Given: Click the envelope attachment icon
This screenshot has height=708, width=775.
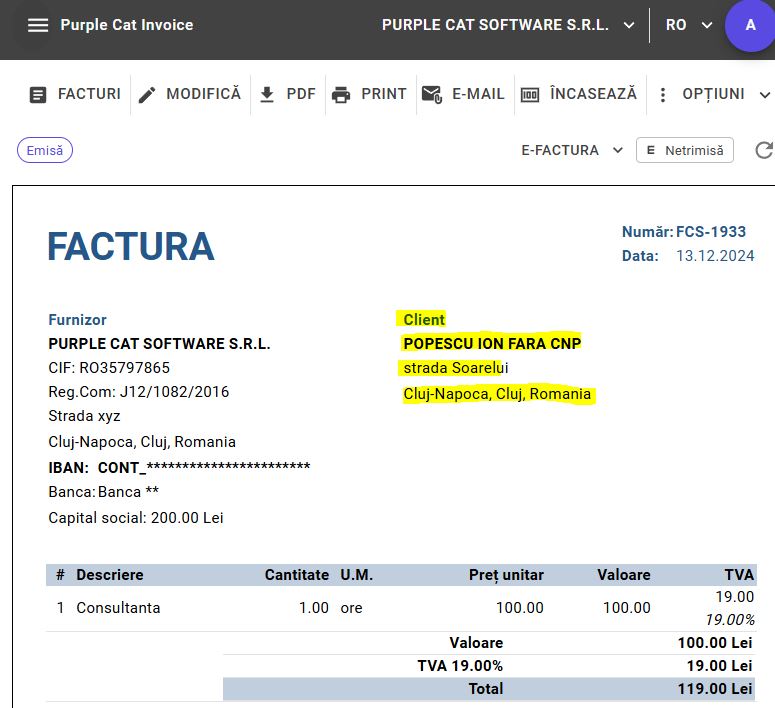Looking at the screenshot, I should tap(431, 94).
